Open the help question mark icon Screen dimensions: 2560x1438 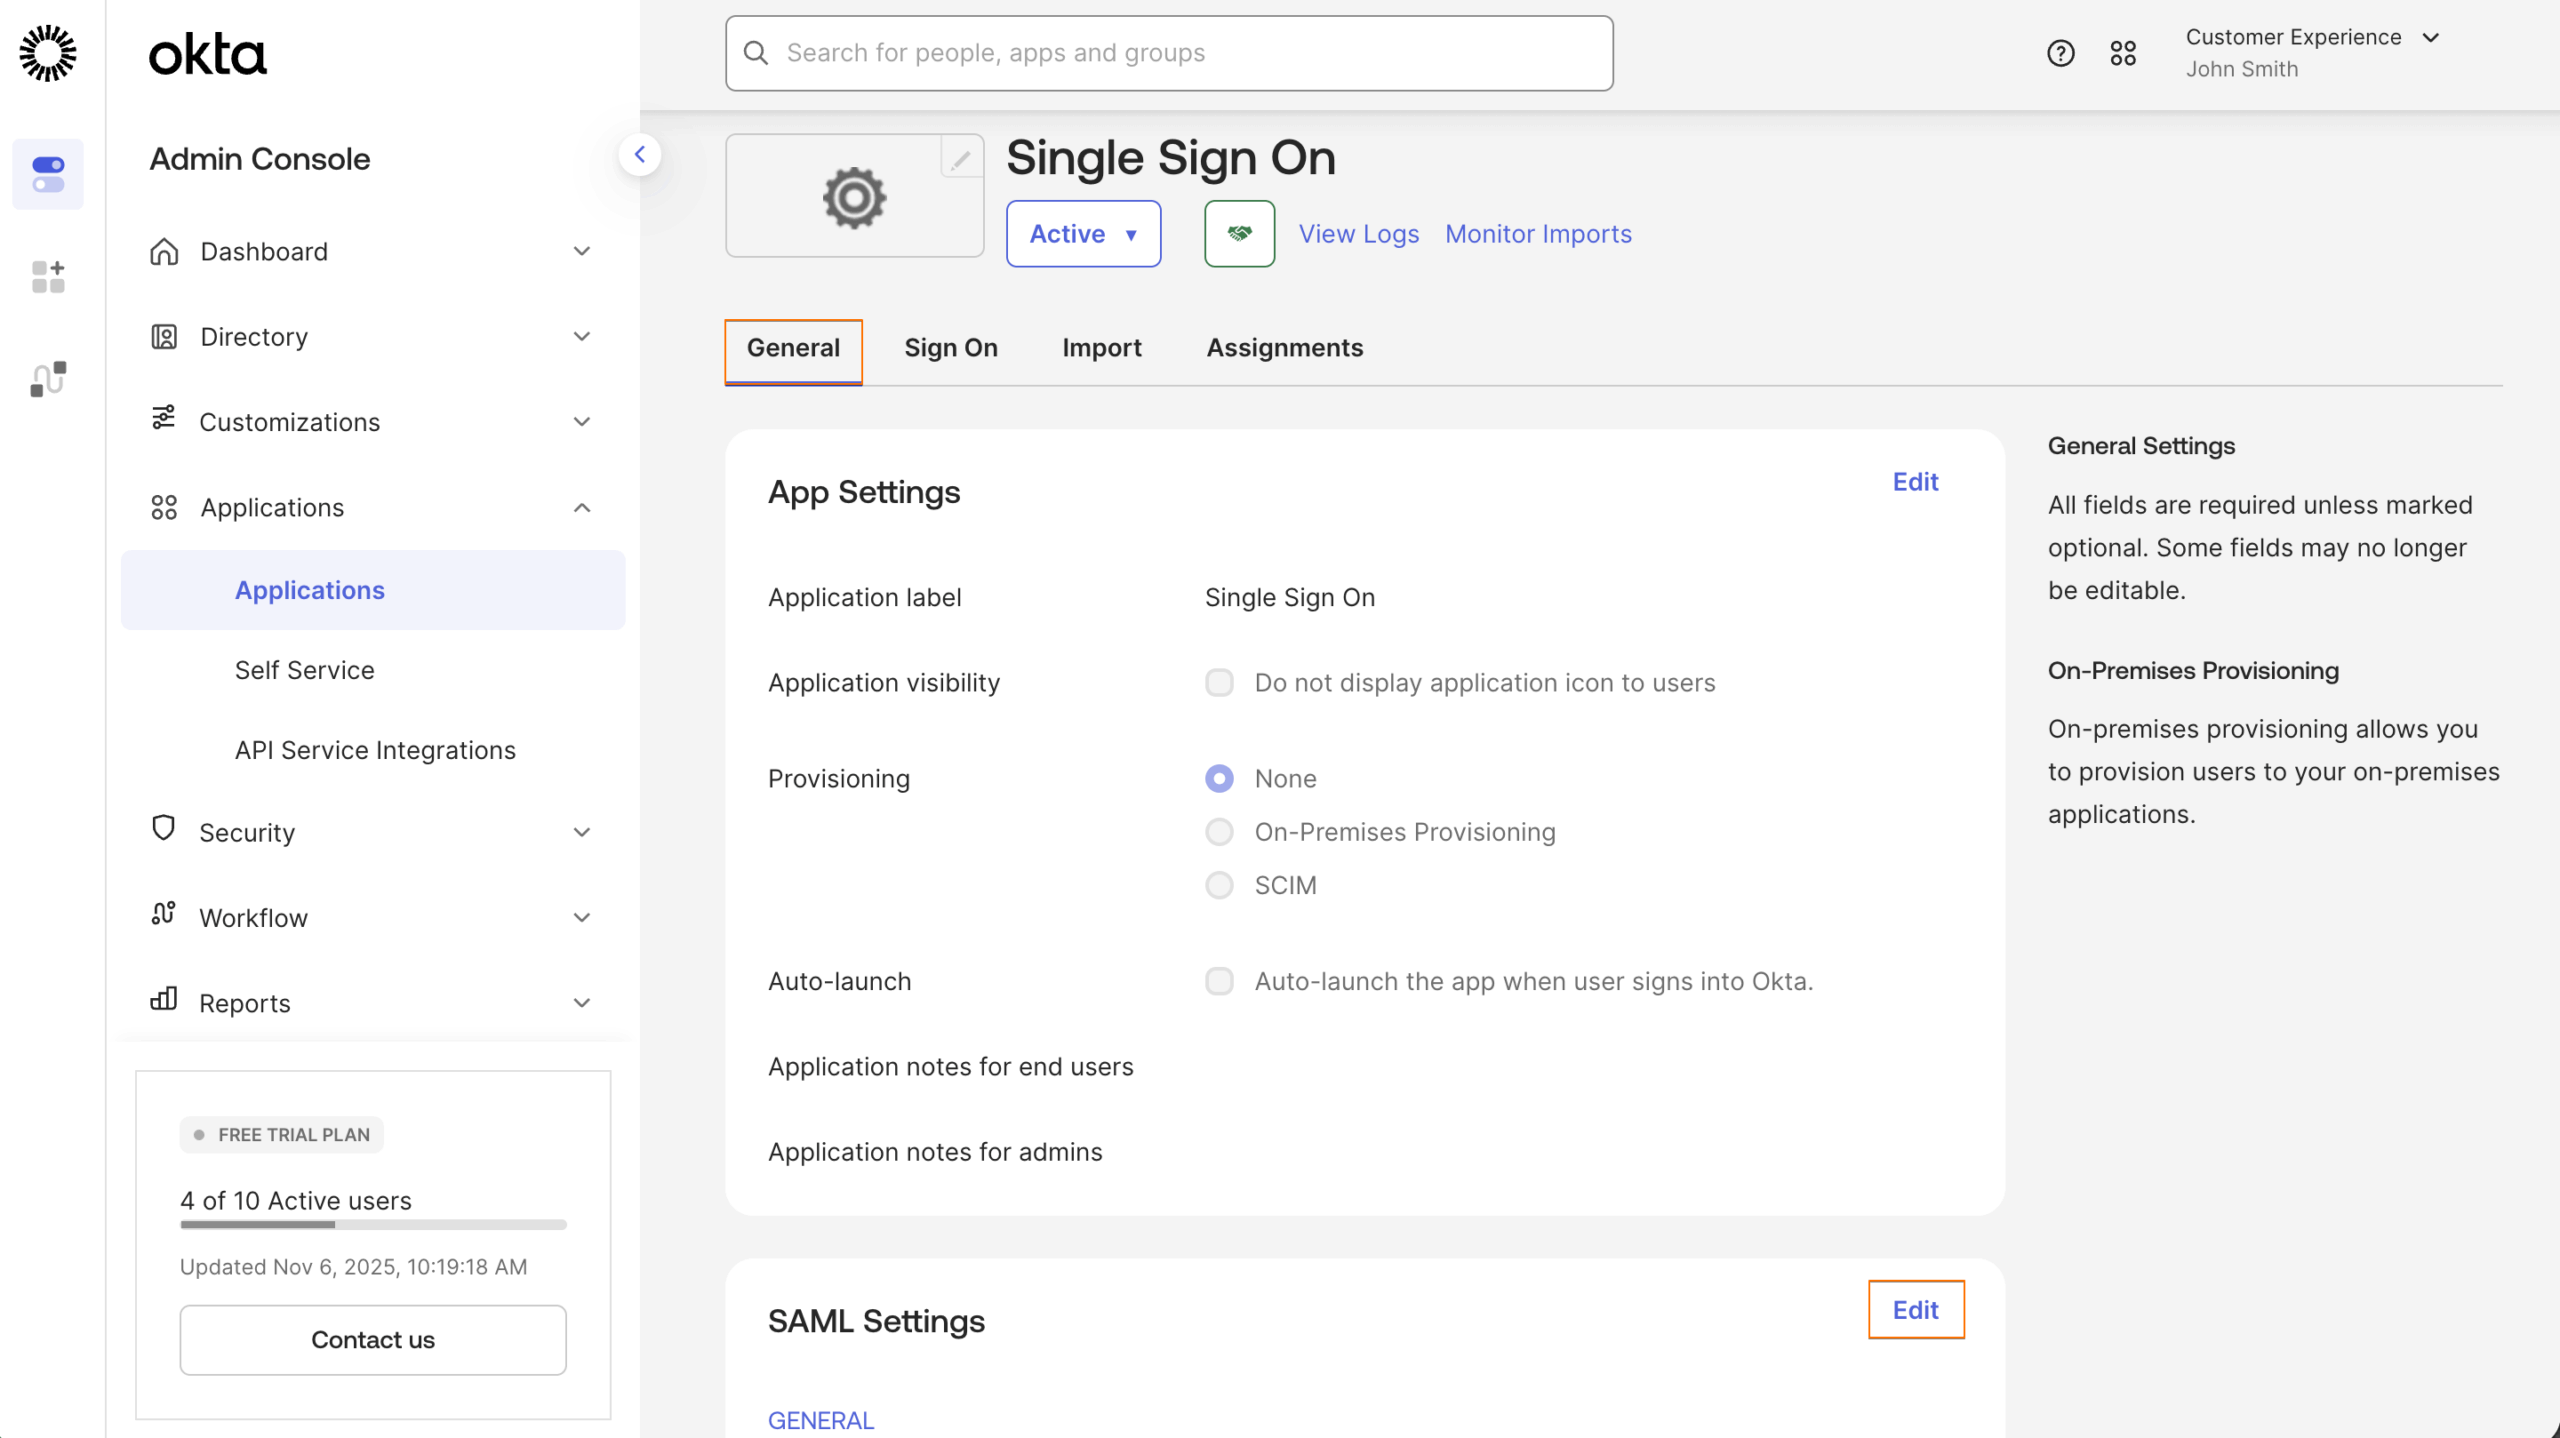[x=2060, y=52]
